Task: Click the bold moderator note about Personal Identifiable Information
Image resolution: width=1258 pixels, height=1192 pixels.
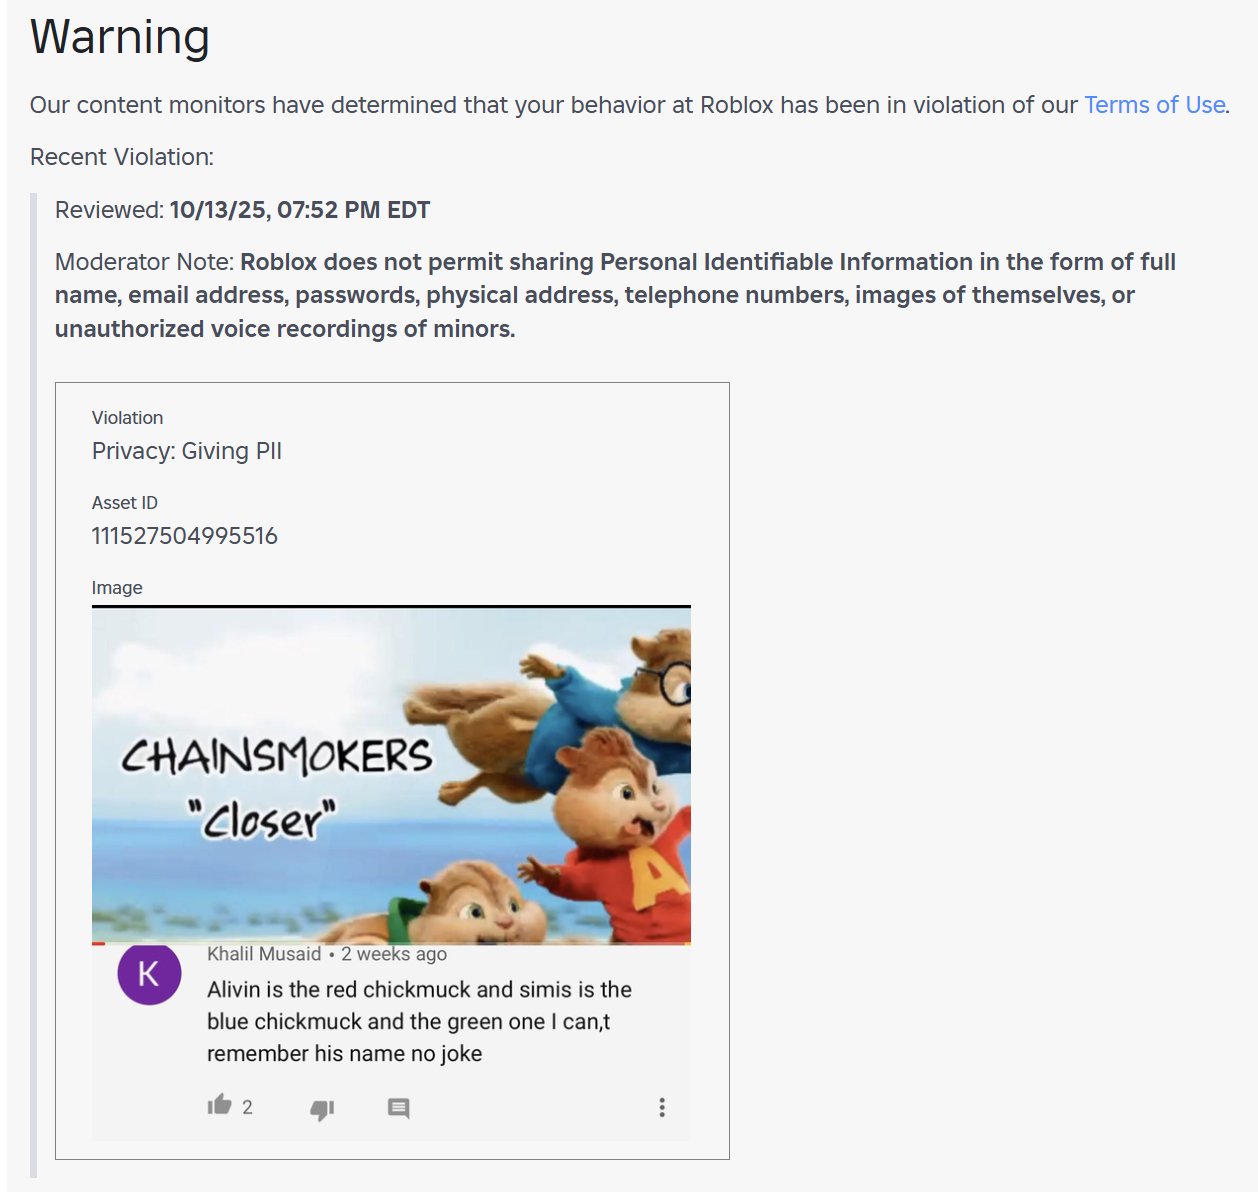Action: click(614, 295)
